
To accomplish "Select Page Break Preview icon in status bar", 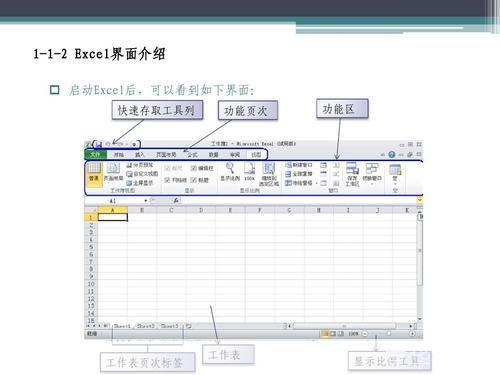I will click(340, 333).
